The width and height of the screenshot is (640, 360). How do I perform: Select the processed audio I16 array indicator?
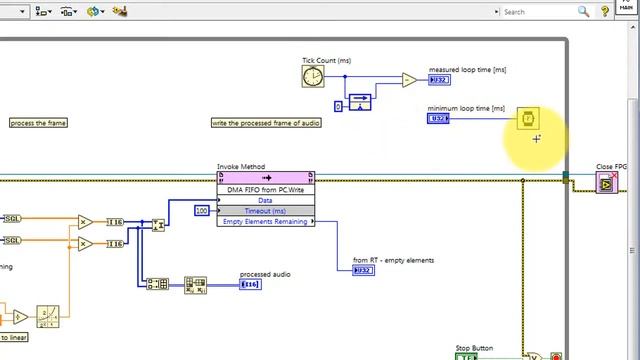pyautogui.click(x=250, y=284)
